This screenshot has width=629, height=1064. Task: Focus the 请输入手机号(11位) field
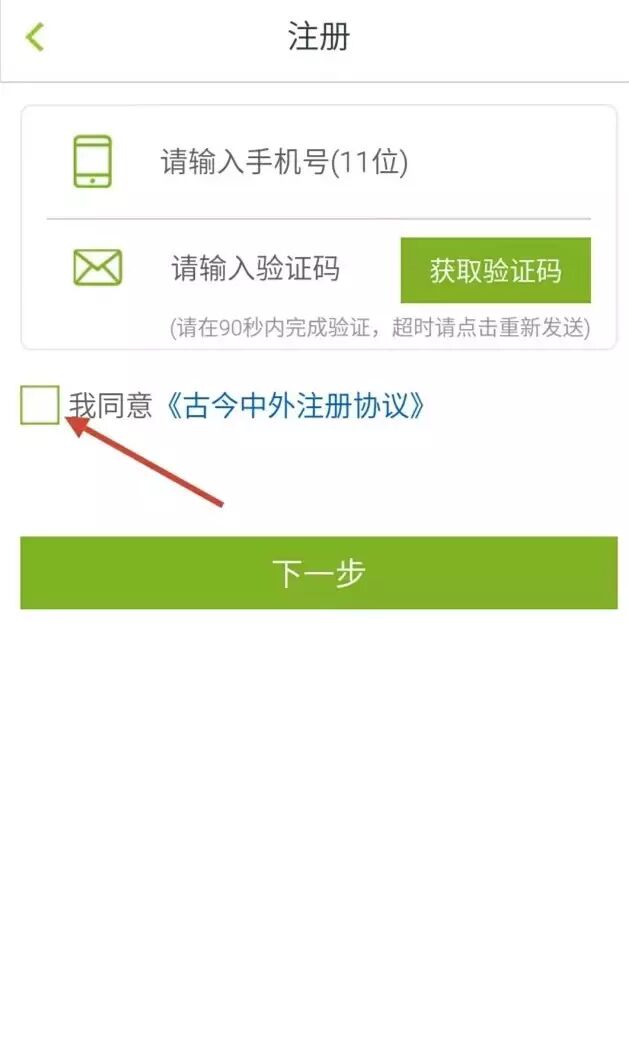375,162
